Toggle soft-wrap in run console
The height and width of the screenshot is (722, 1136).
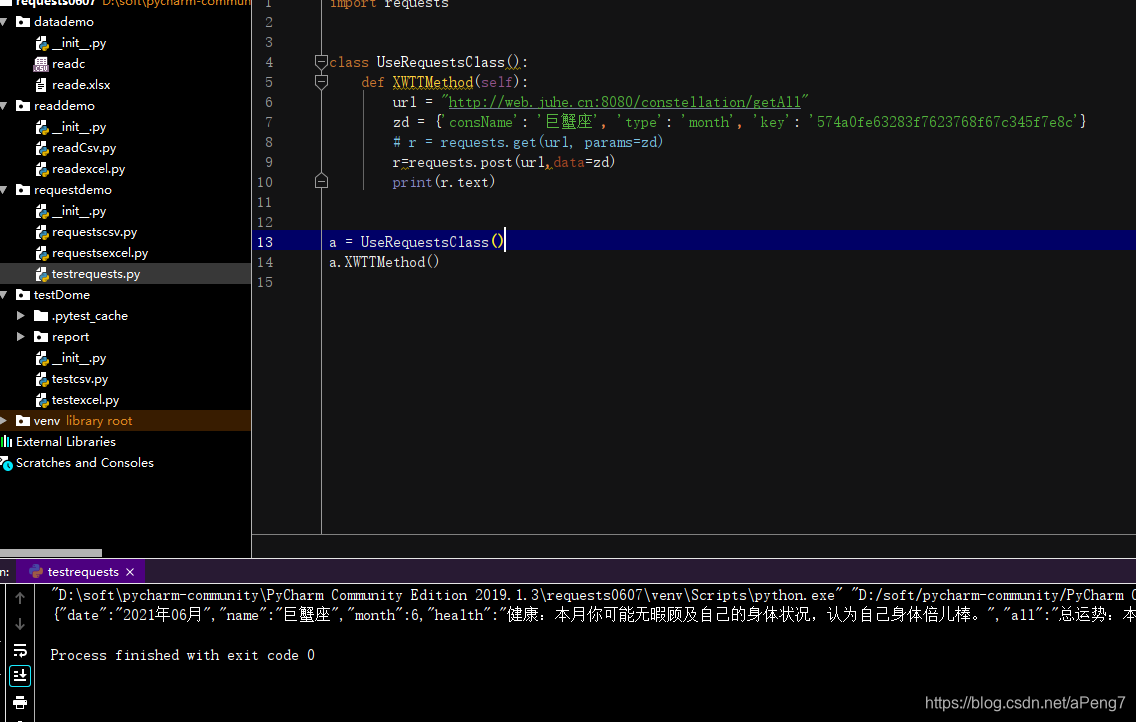[20, 650]
